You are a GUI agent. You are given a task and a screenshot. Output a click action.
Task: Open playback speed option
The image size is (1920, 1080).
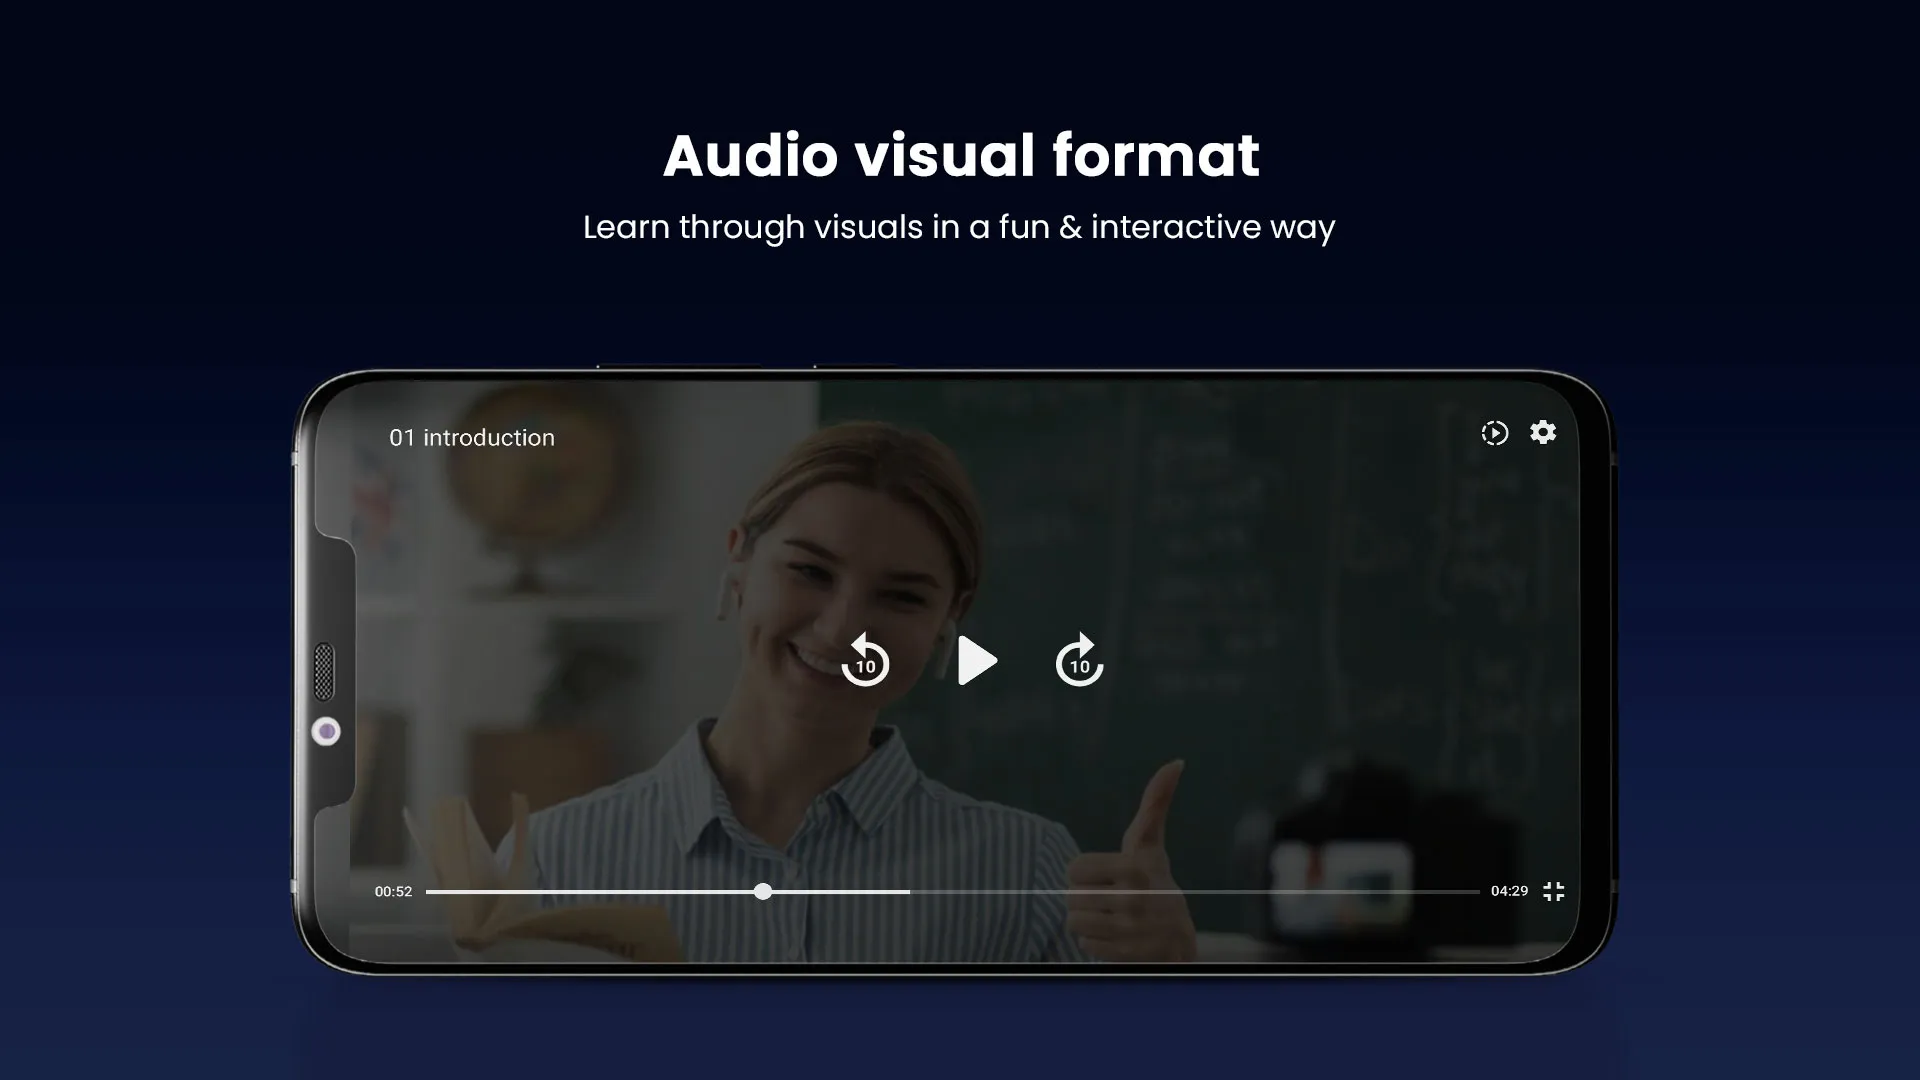(x=1494, y=433)
